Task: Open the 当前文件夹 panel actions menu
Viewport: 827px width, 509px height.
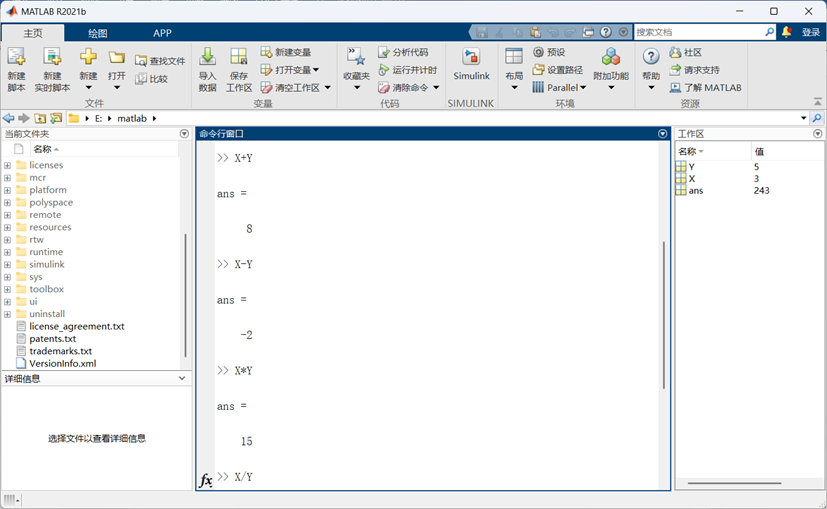Action: pyautogui.click(x=184, y=134)
